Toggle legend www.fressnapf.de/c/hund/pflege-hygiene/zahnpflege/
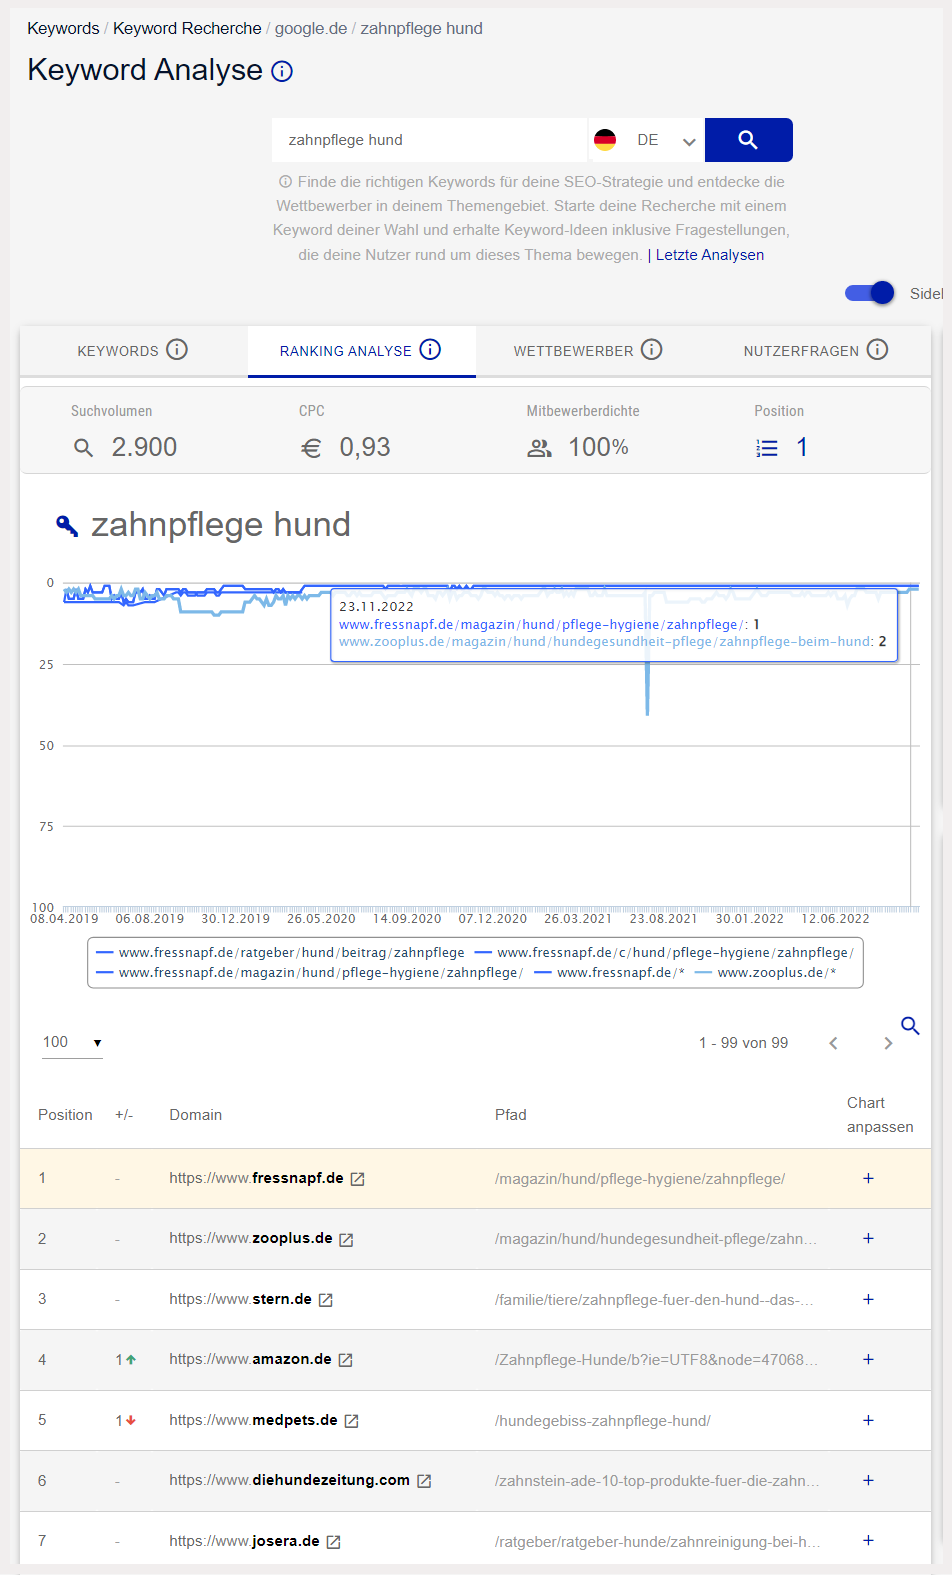The image size is (952, 1575). (x=664, y=953)
